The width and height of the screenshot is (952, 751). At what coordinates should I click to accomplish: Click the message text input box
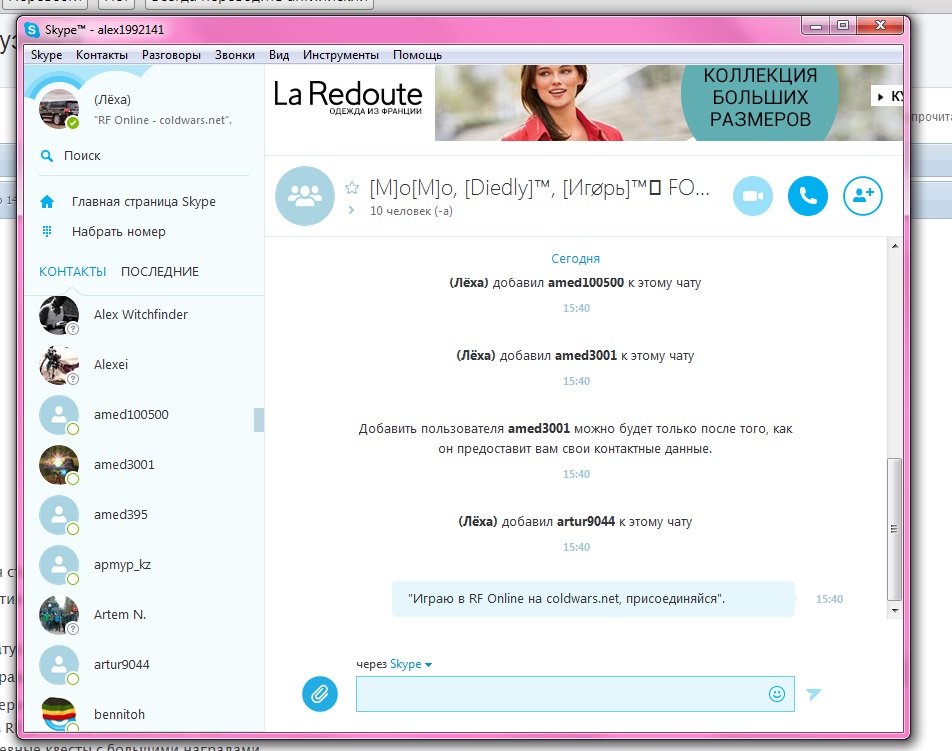(560, 693)
